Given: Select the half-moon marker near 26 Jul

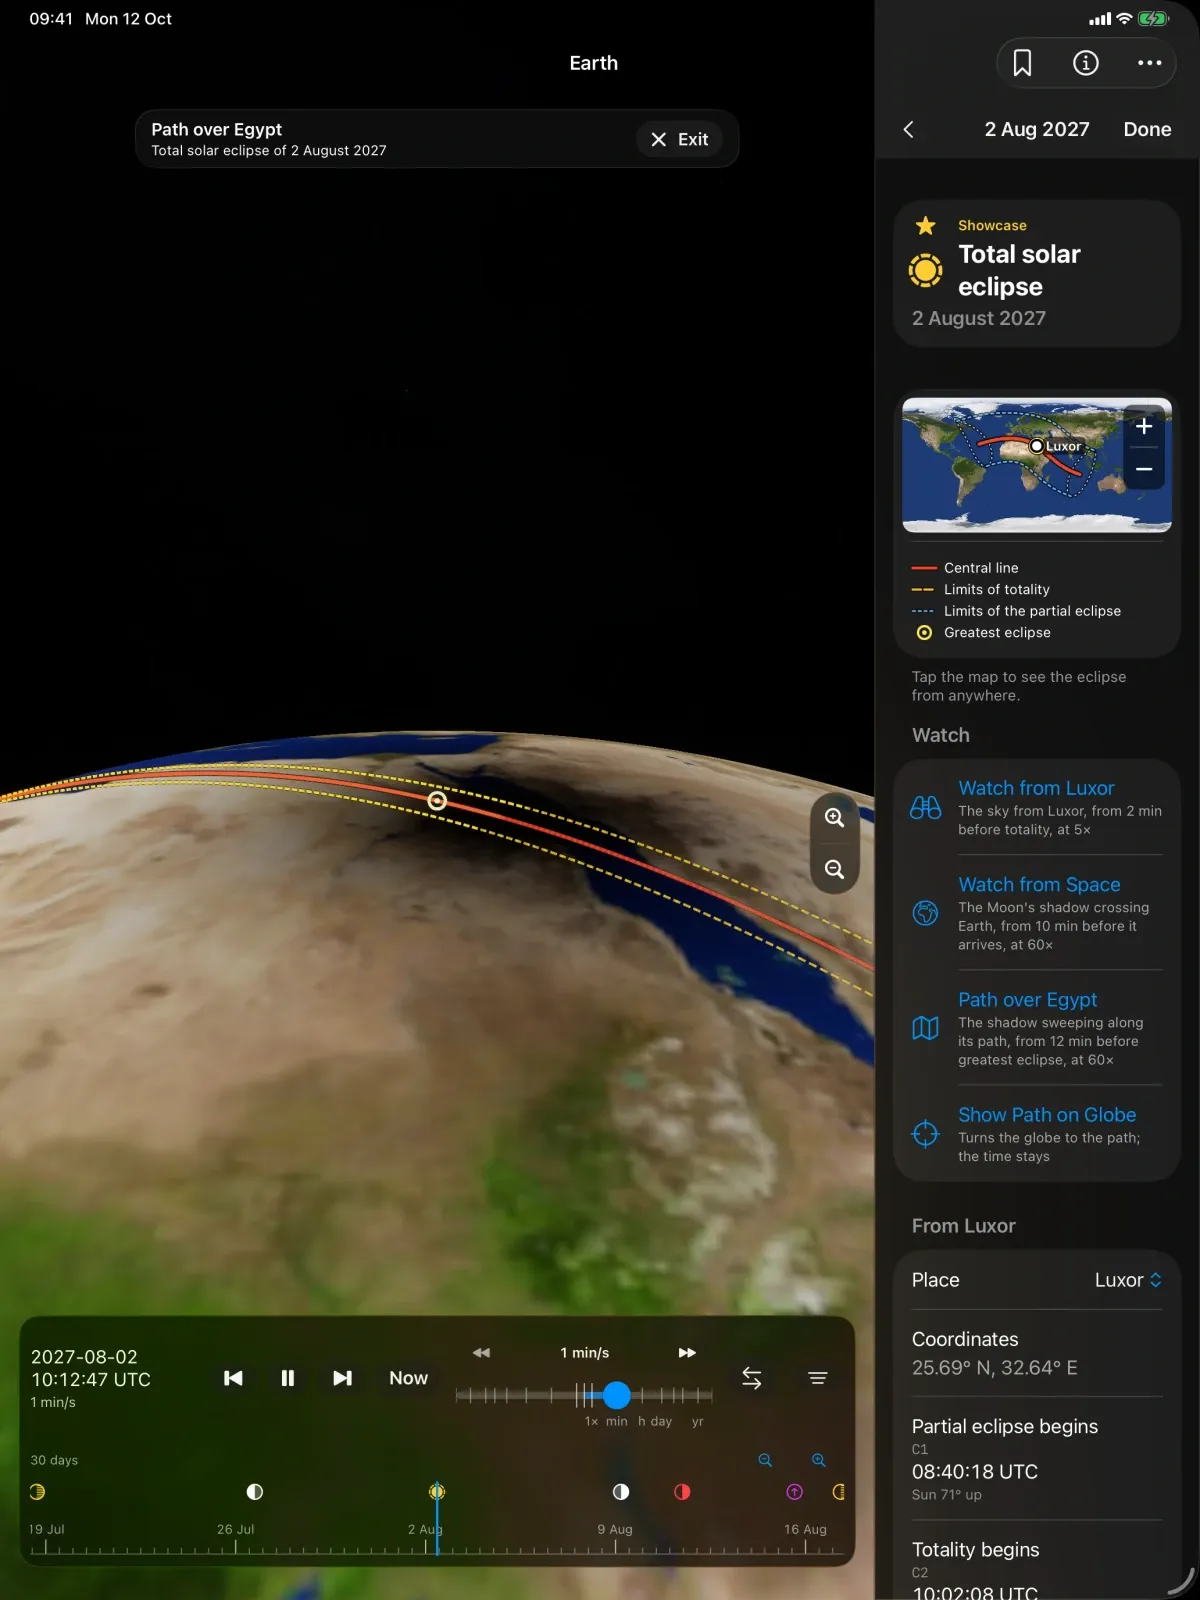Looking at the screenshot, I should (x=255, y=1491).
